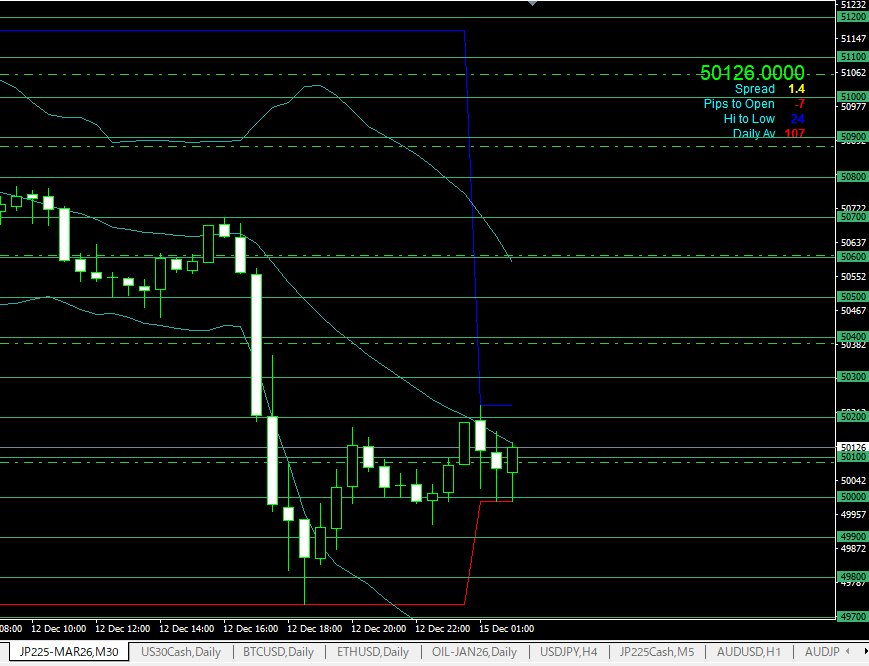Select the Daily Av label
This screenshot has width=869, height=666.
[753, 134]
